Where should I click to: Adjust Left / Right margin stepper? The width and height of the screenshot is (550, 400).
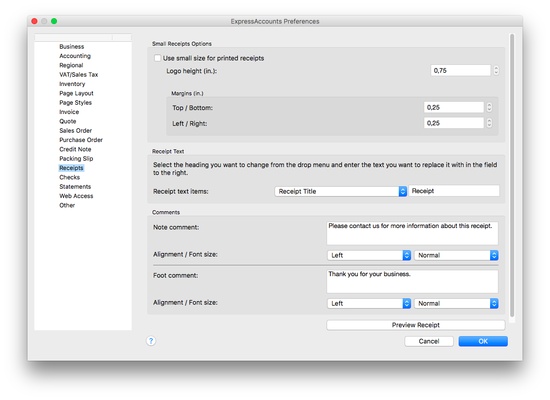pyautogui.click(x=489, y=123)
